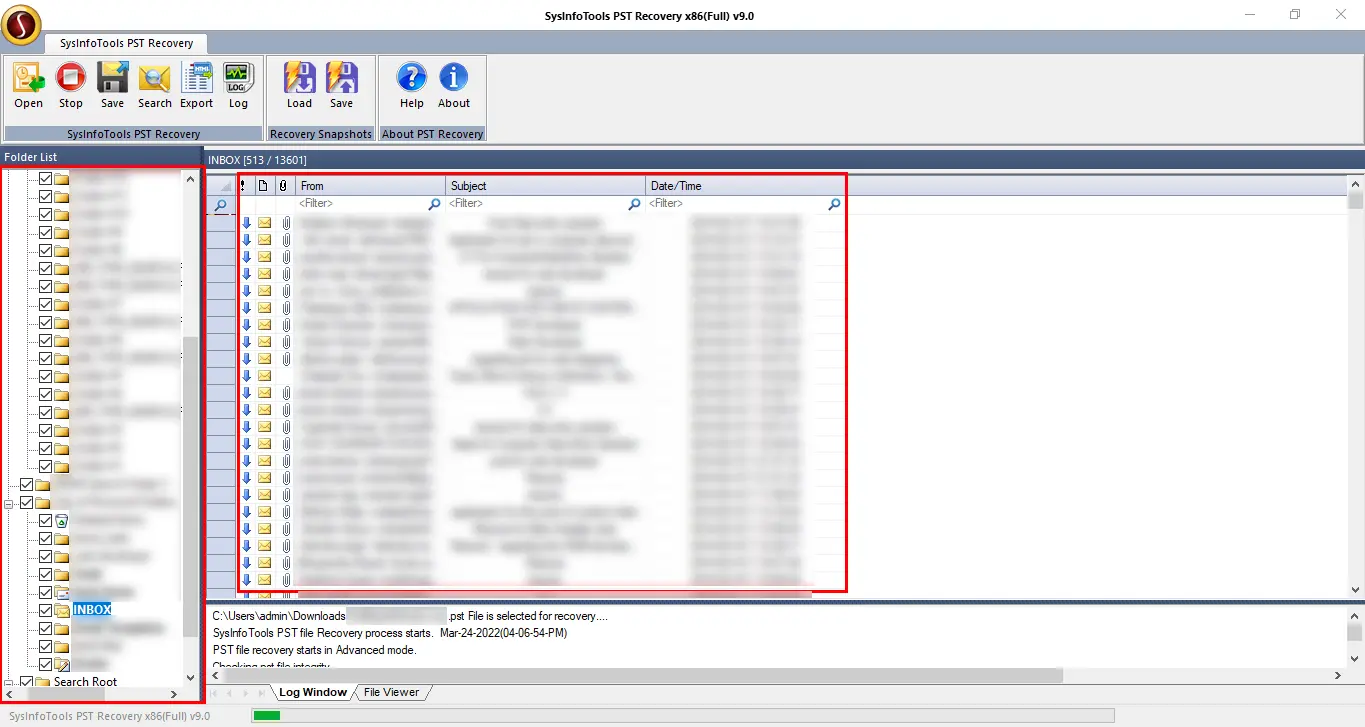Click the folder list scroll-left arrow
The width and height of the screenshot is (1365, 727).
pyautogui.click(x=10, y=693)
